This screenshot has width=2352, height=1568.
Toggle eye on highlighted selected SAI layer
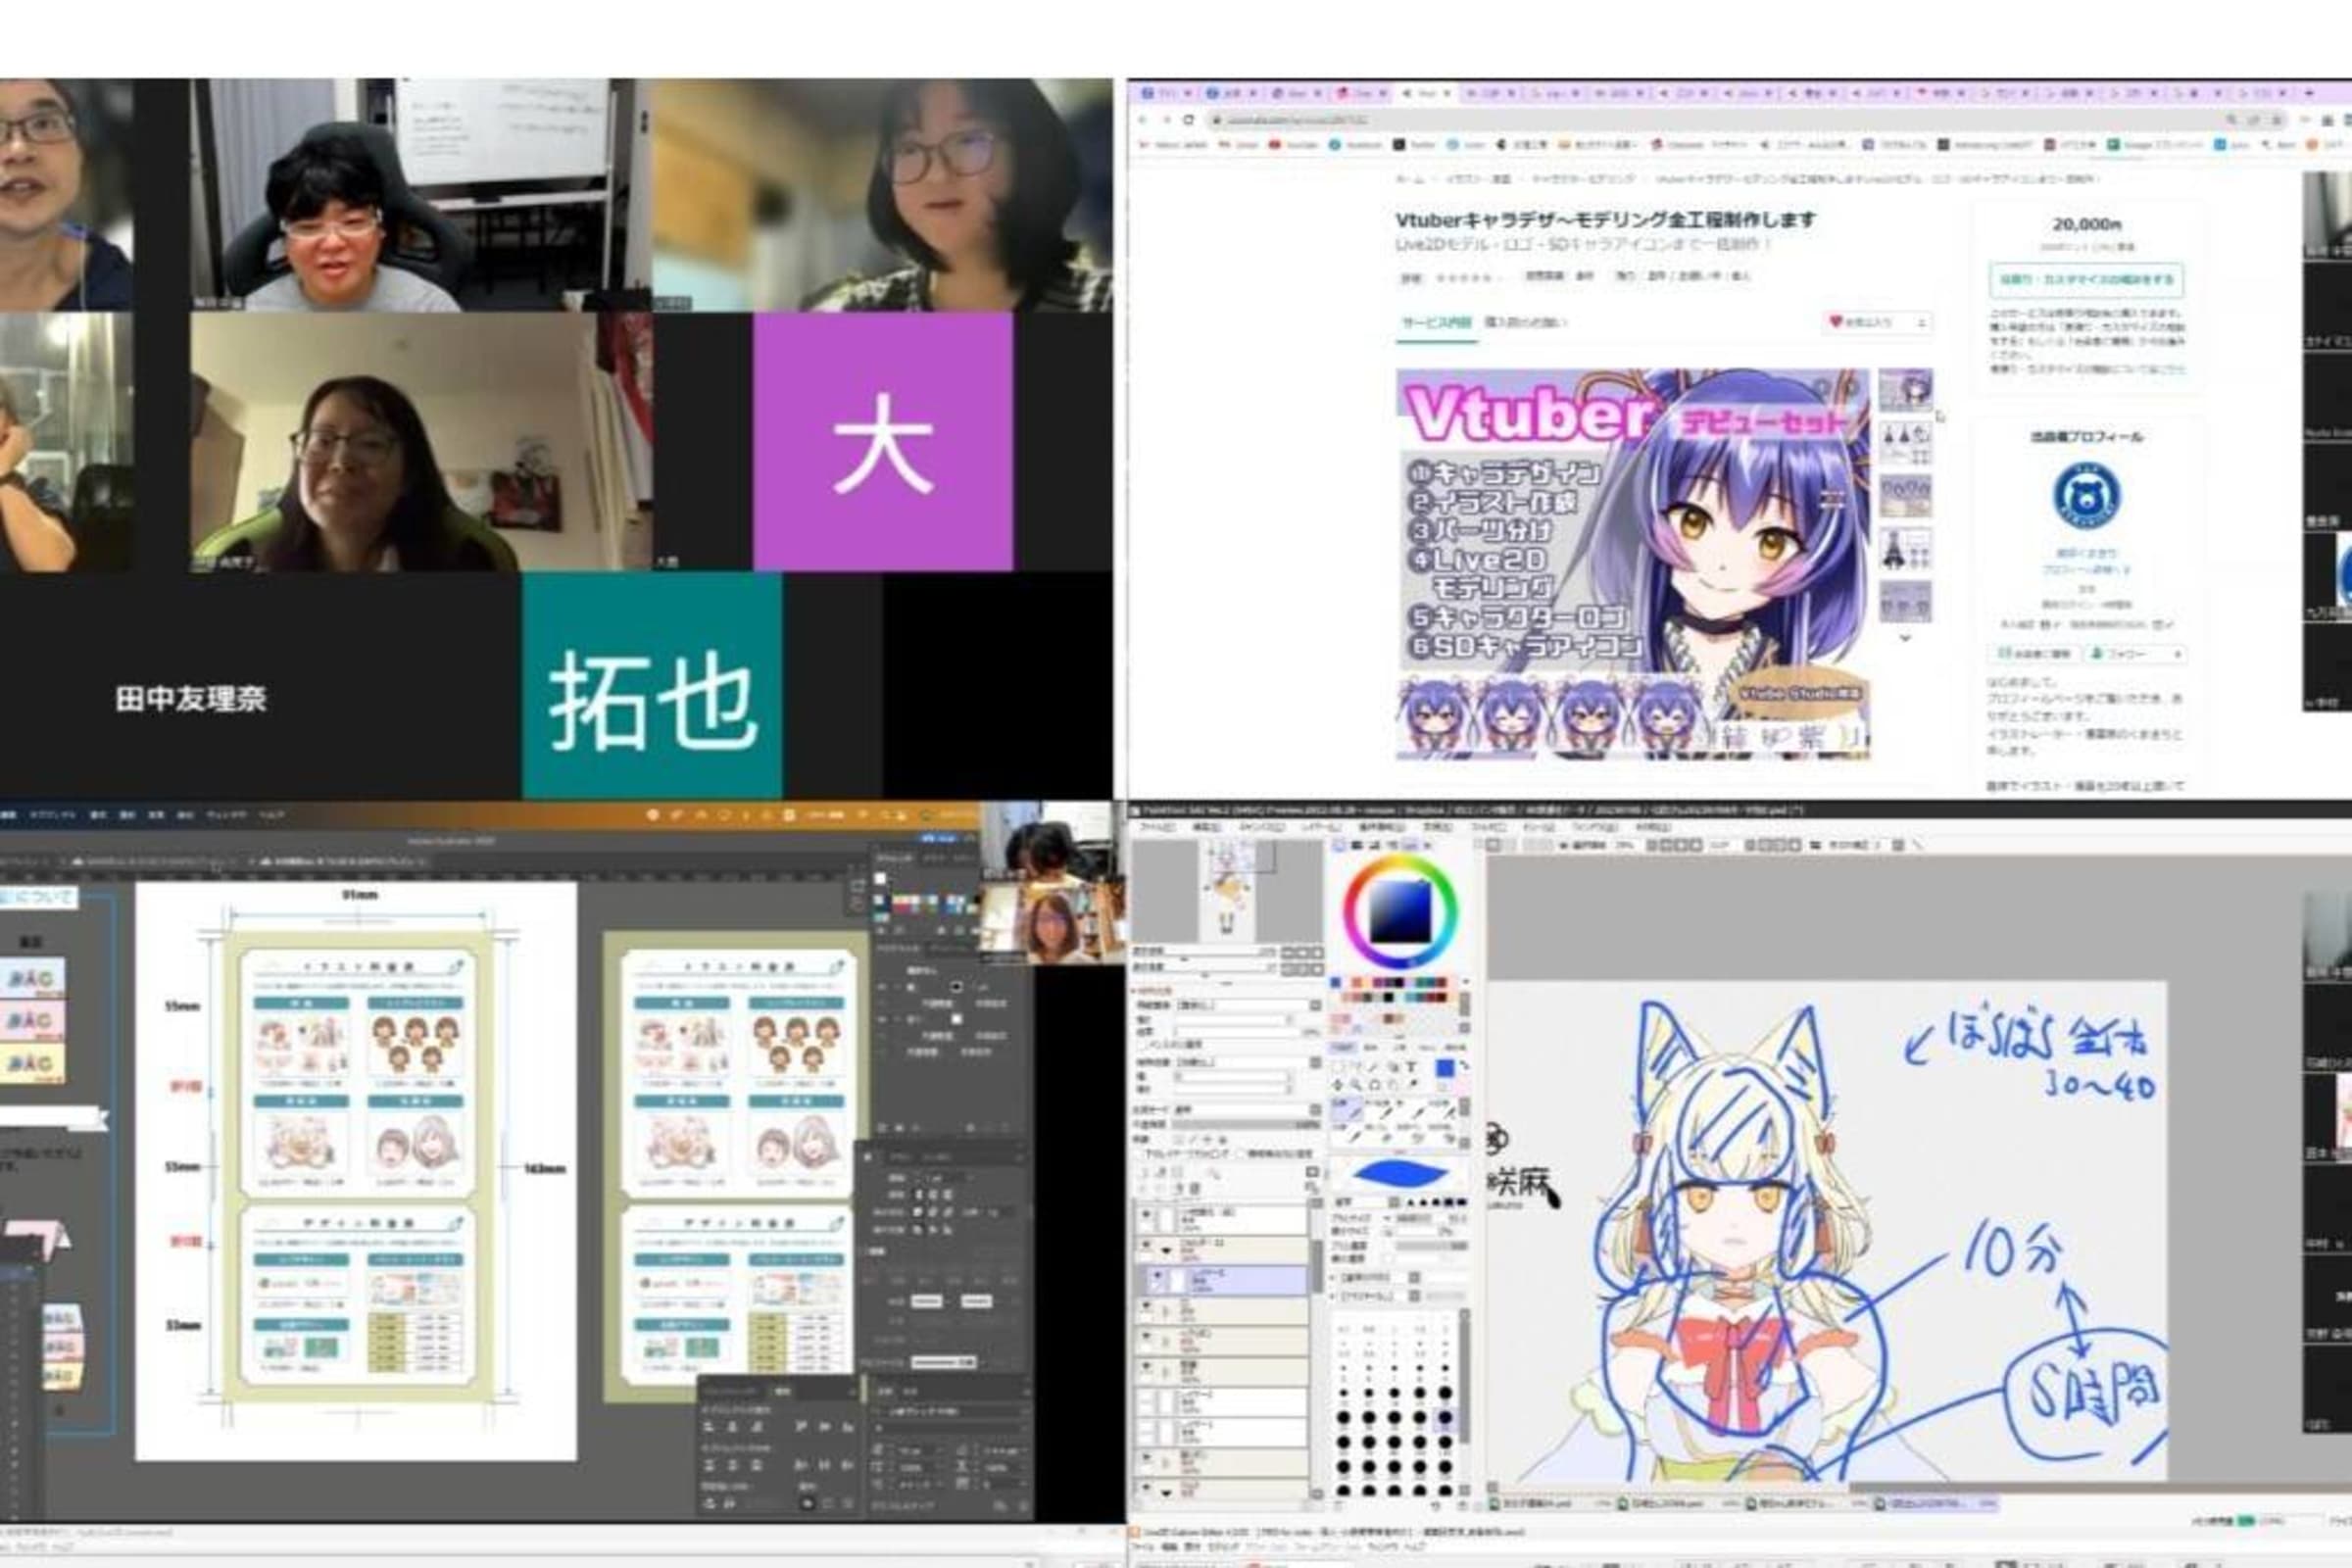tap(1157, 1274)
